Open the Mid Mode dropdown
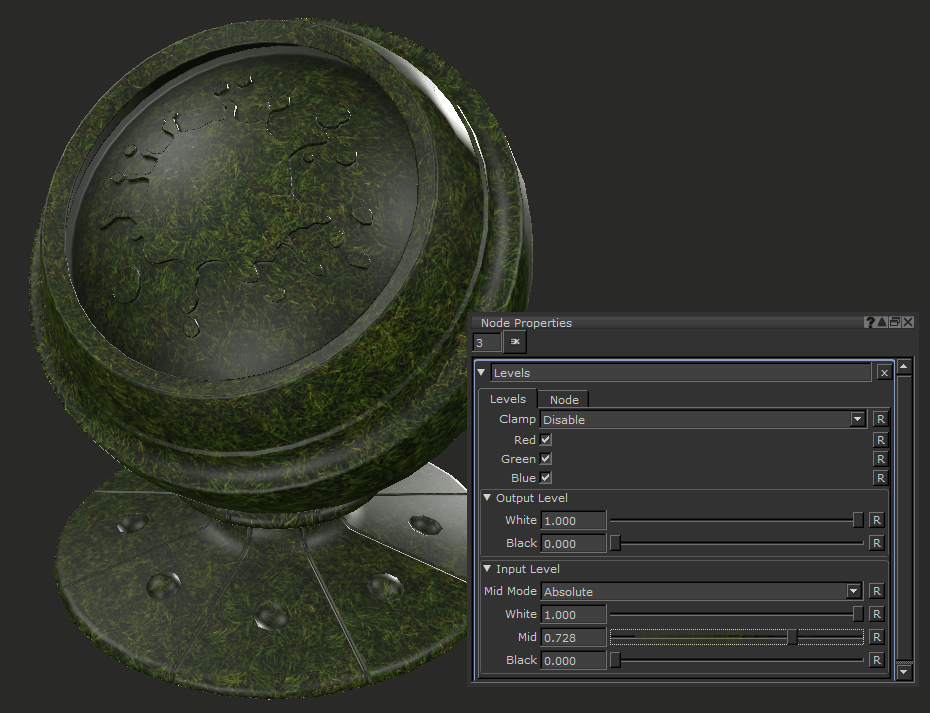This screenshot has width=930, height=713. click(853, 592)
